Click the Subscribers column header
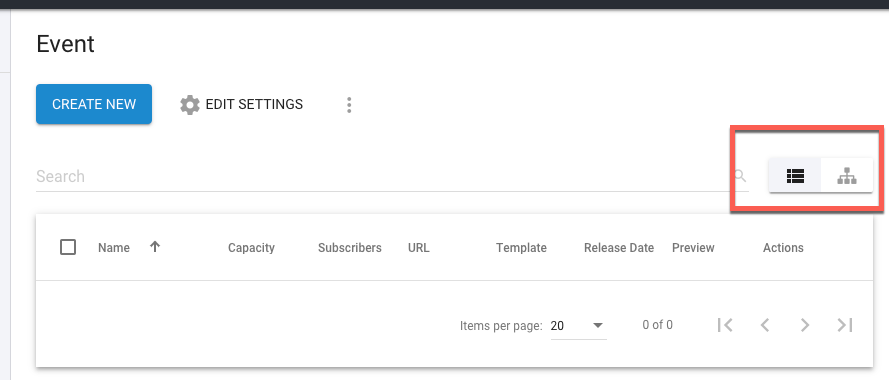Screen dimensions: 889x380 [x=350, y=248]
